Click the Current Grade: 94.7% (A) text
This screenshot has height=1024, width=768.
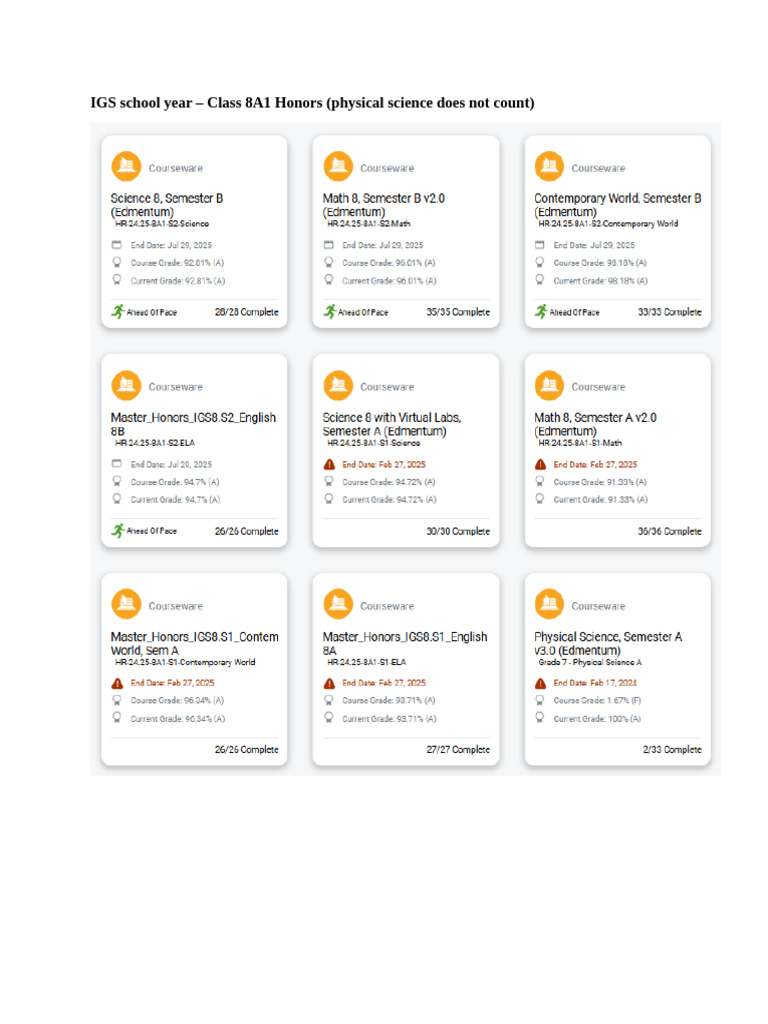point(175,500)
